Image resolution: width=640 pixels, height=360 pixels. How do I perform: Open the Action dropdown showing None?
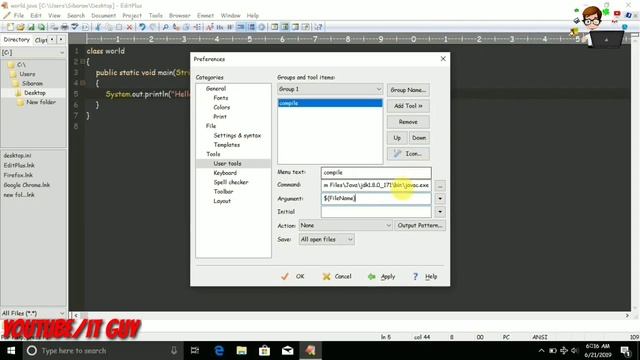[x=346, y=225]
